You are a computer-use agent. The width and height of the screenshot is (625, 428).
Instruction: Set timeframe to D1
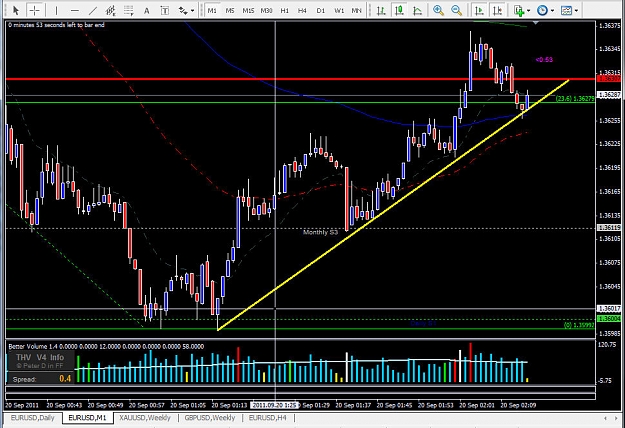click(x=320, y=10)
